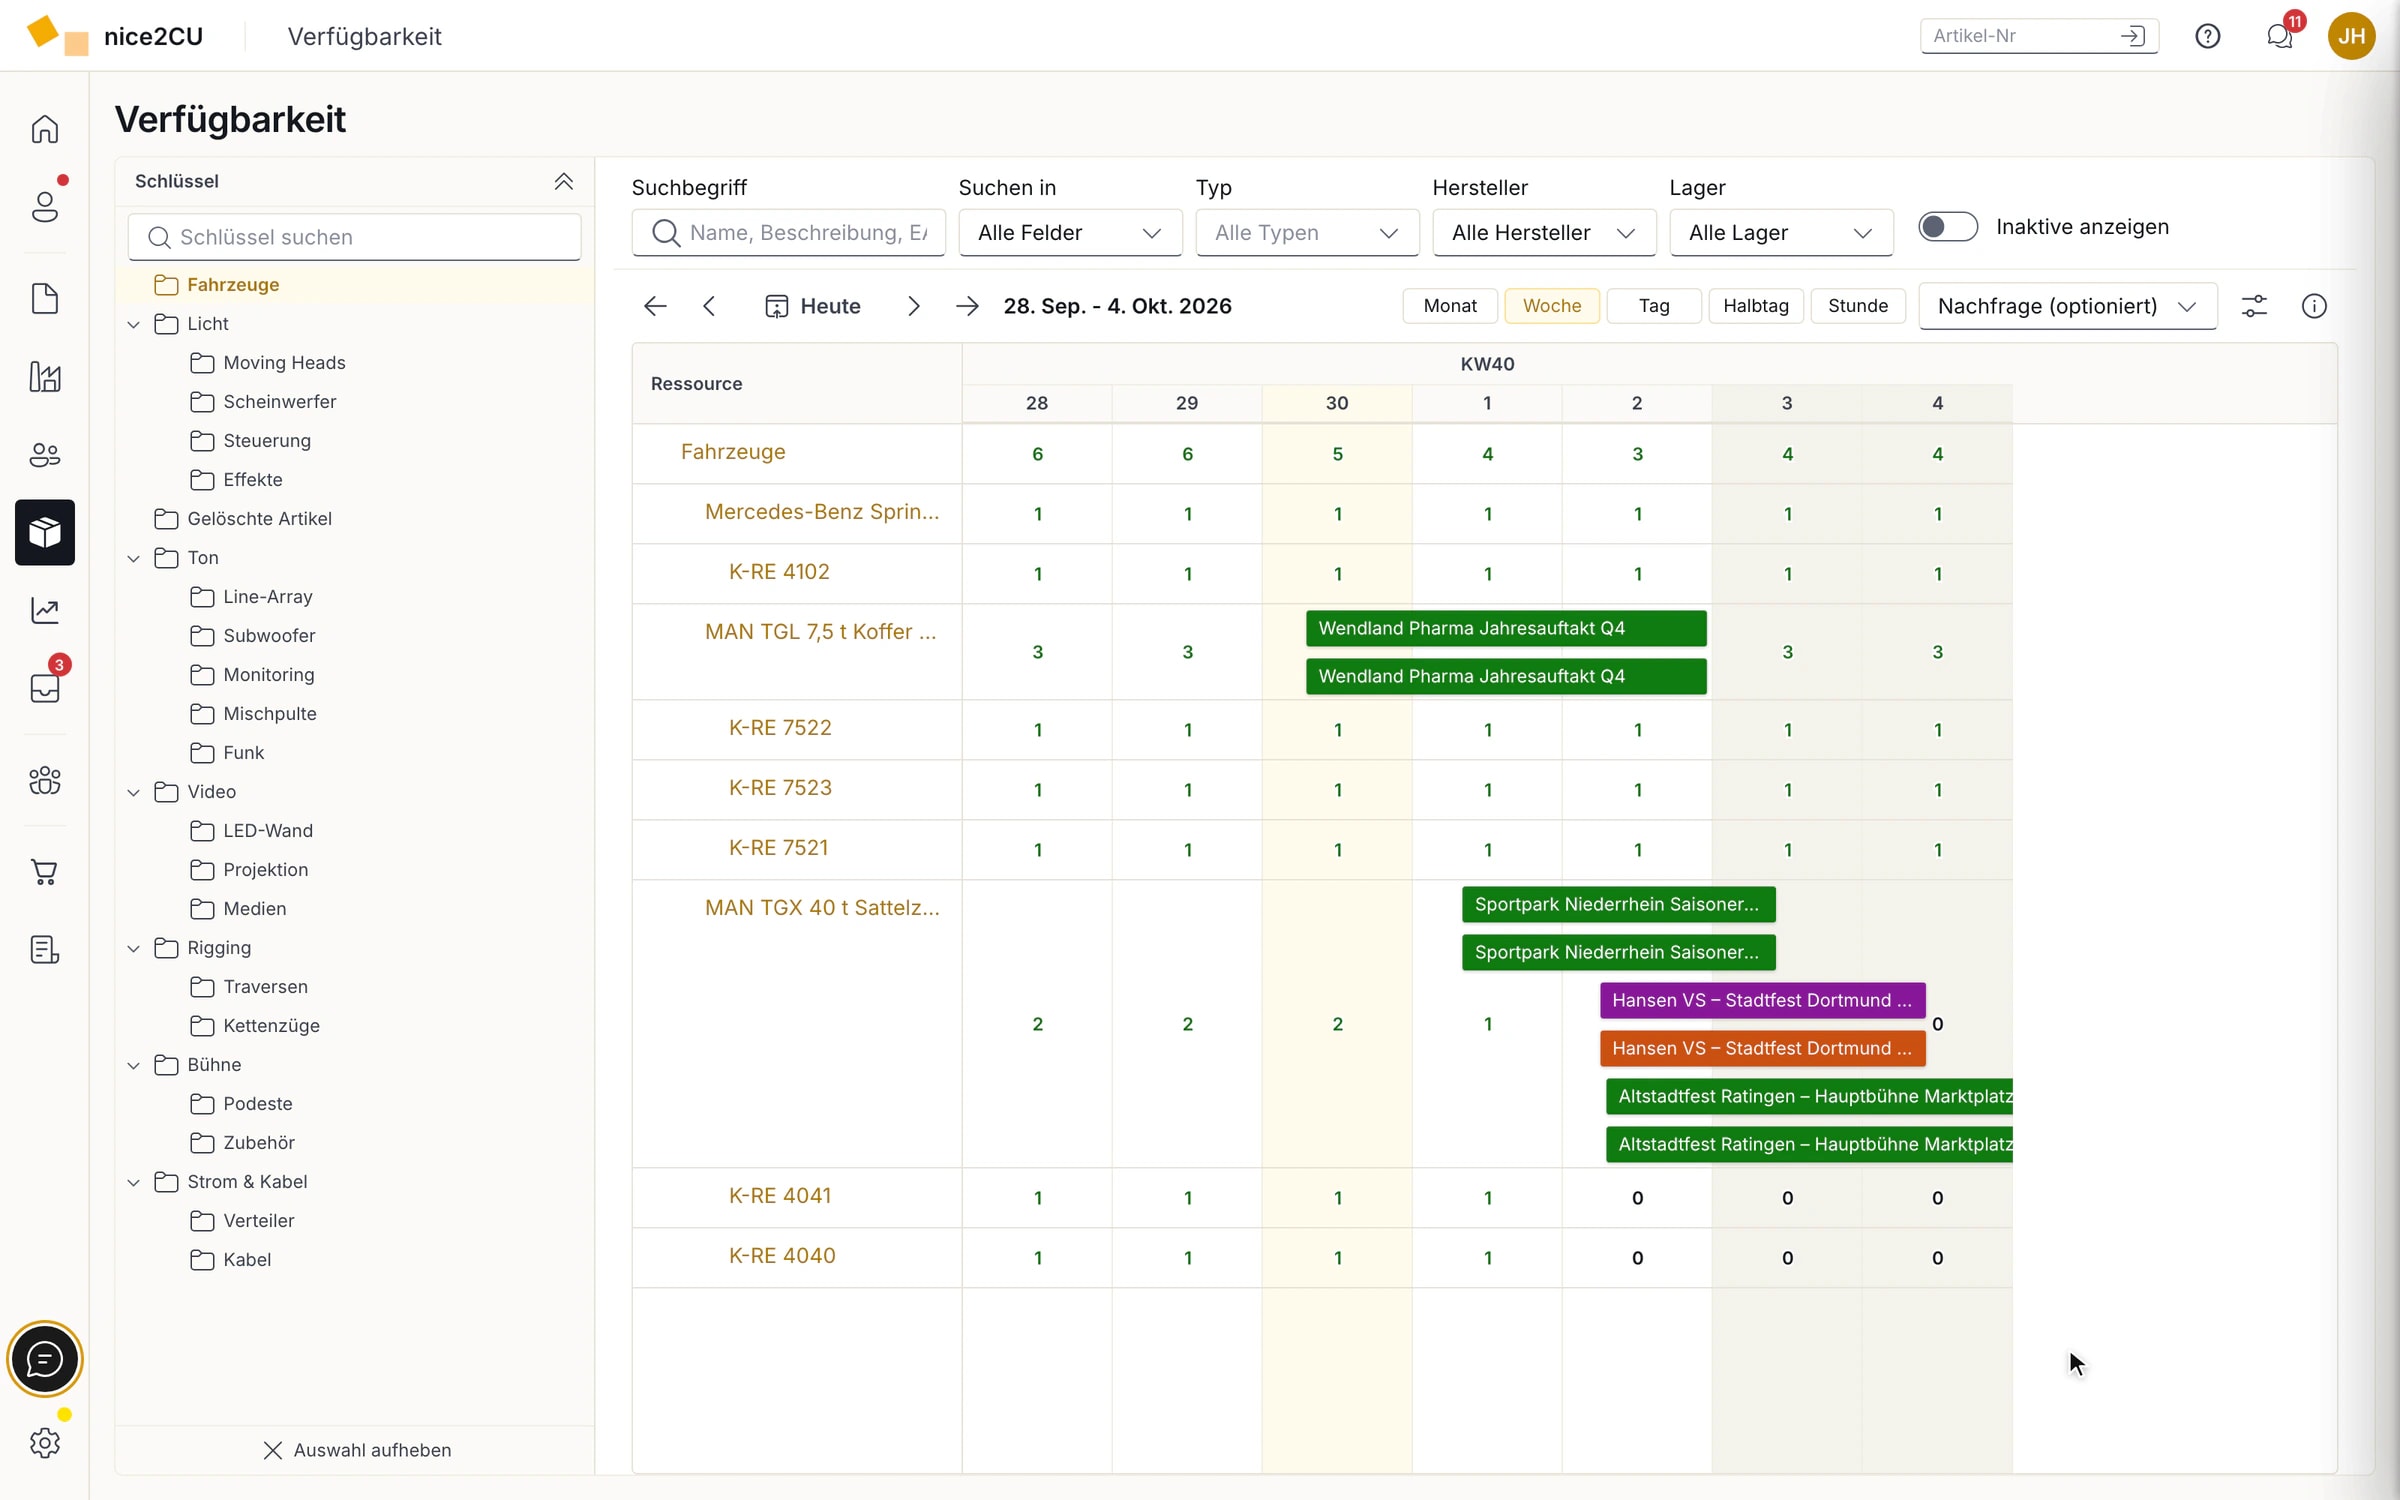Viewport: 2400px width, 1500px height.
Task: Toggle Inaktive anzeigen switch
Action: 1947,227
